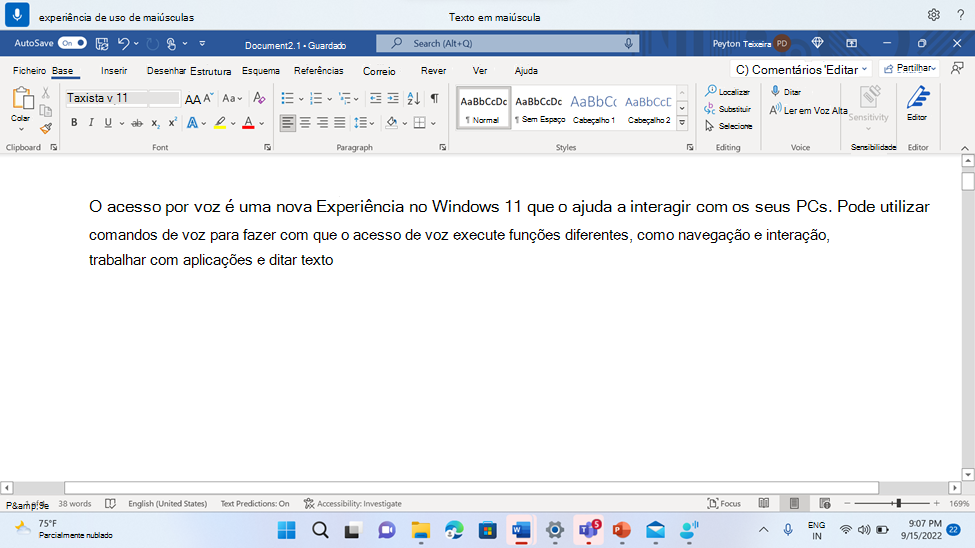975x548 pixels.
Task: Open the Editar mode dropdown
Action: click(846, 70)
